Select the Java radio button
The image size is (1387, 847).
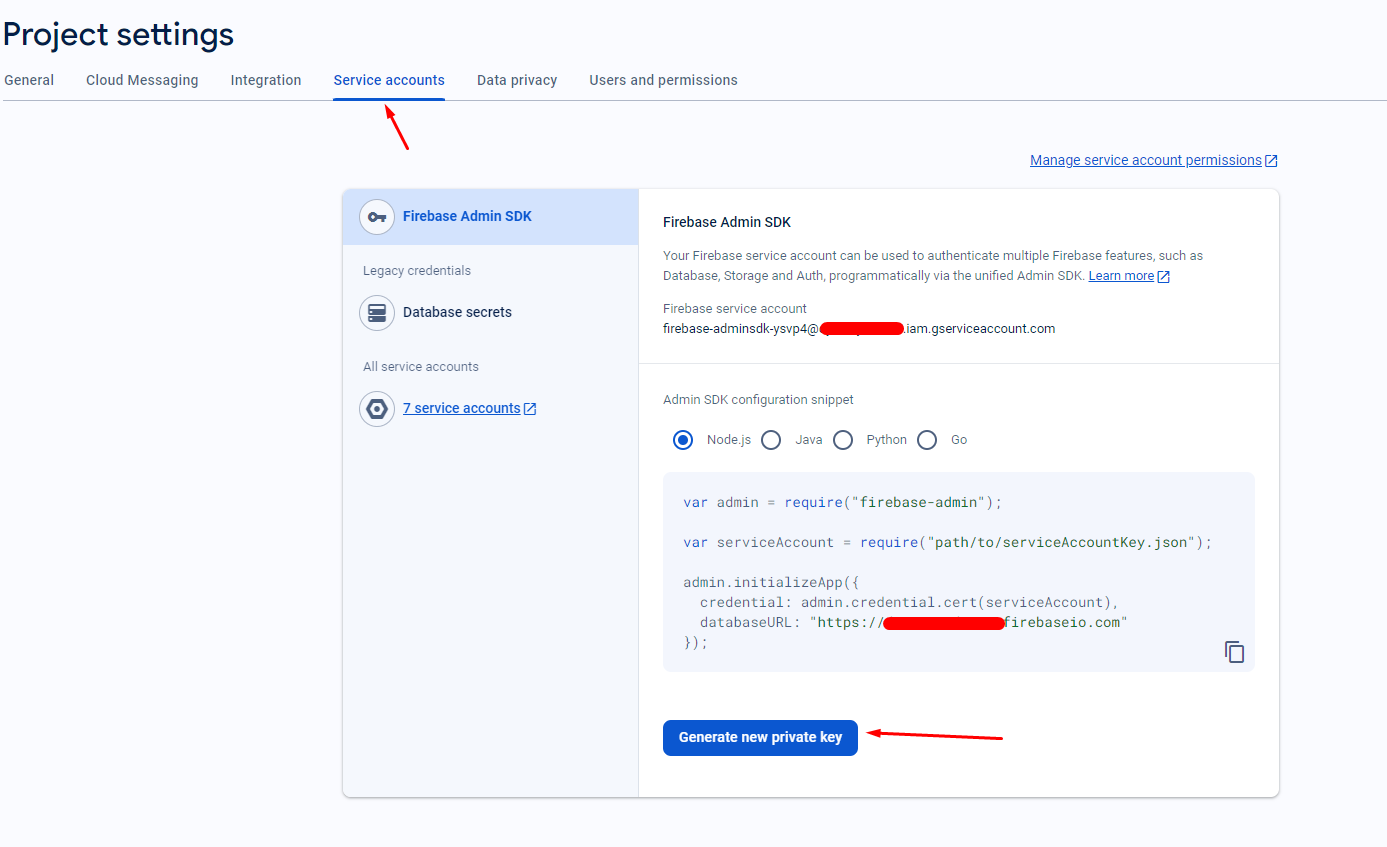click(x=771, y=440)
